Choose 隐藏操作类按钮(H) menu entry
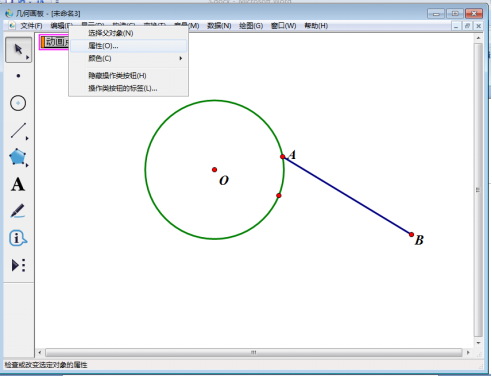 [128, 76]
